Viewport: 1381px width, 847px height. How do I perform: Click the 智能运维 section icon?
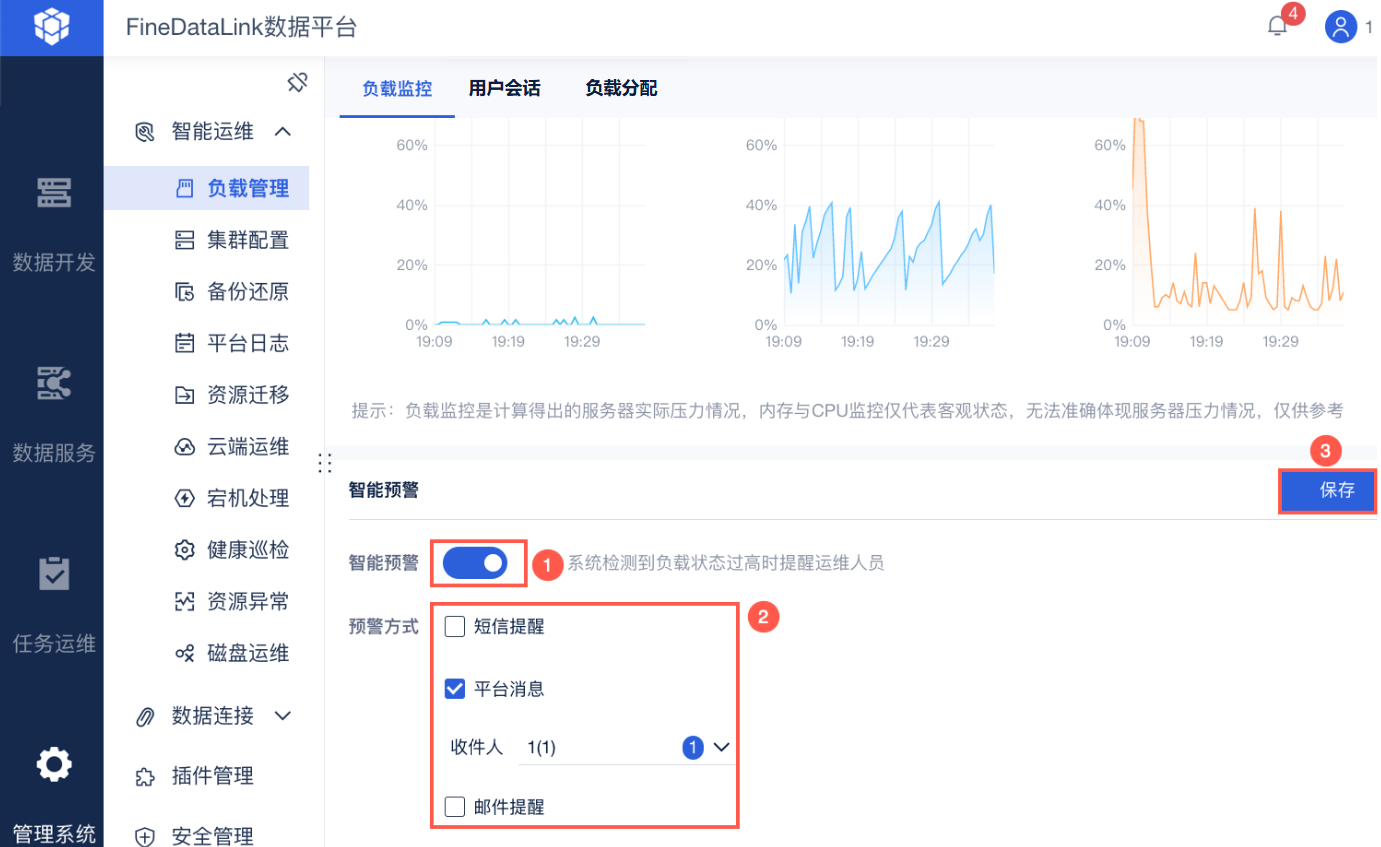(x=145, y=131)
